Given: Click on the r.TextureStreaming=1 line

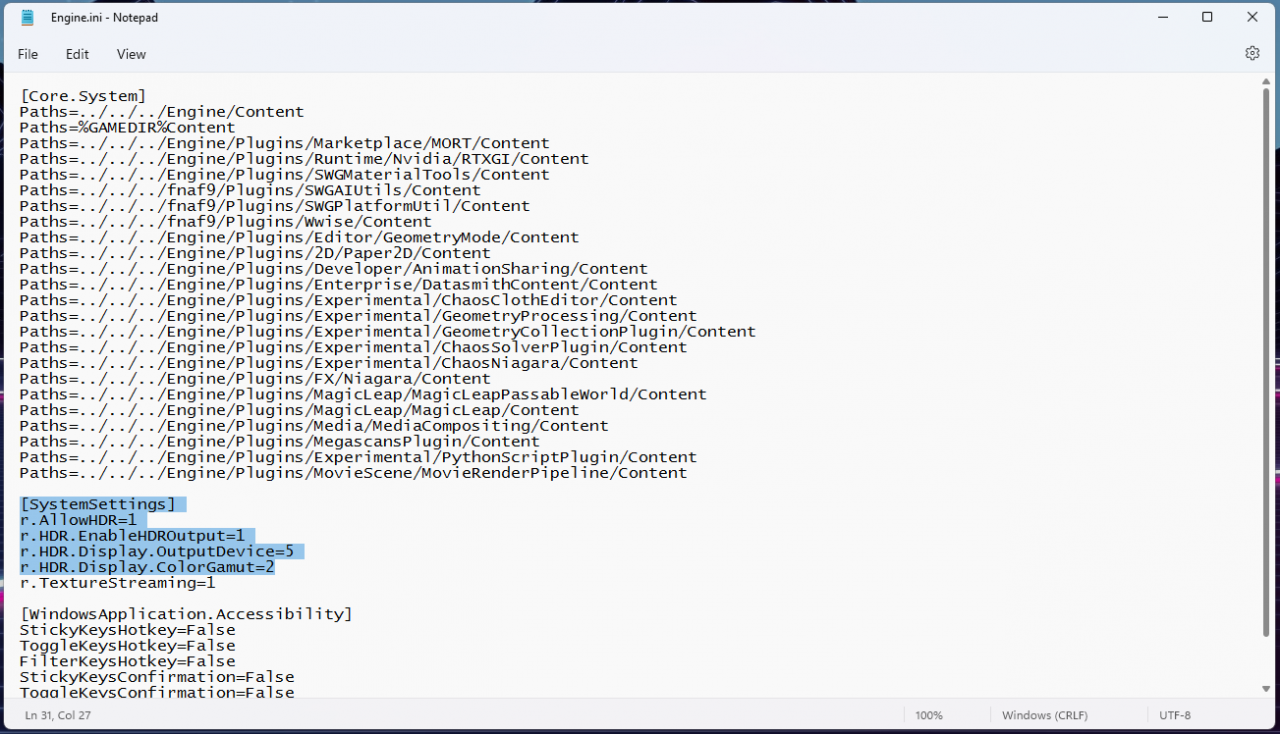Looking at the screenshot, I should [117, 583].
